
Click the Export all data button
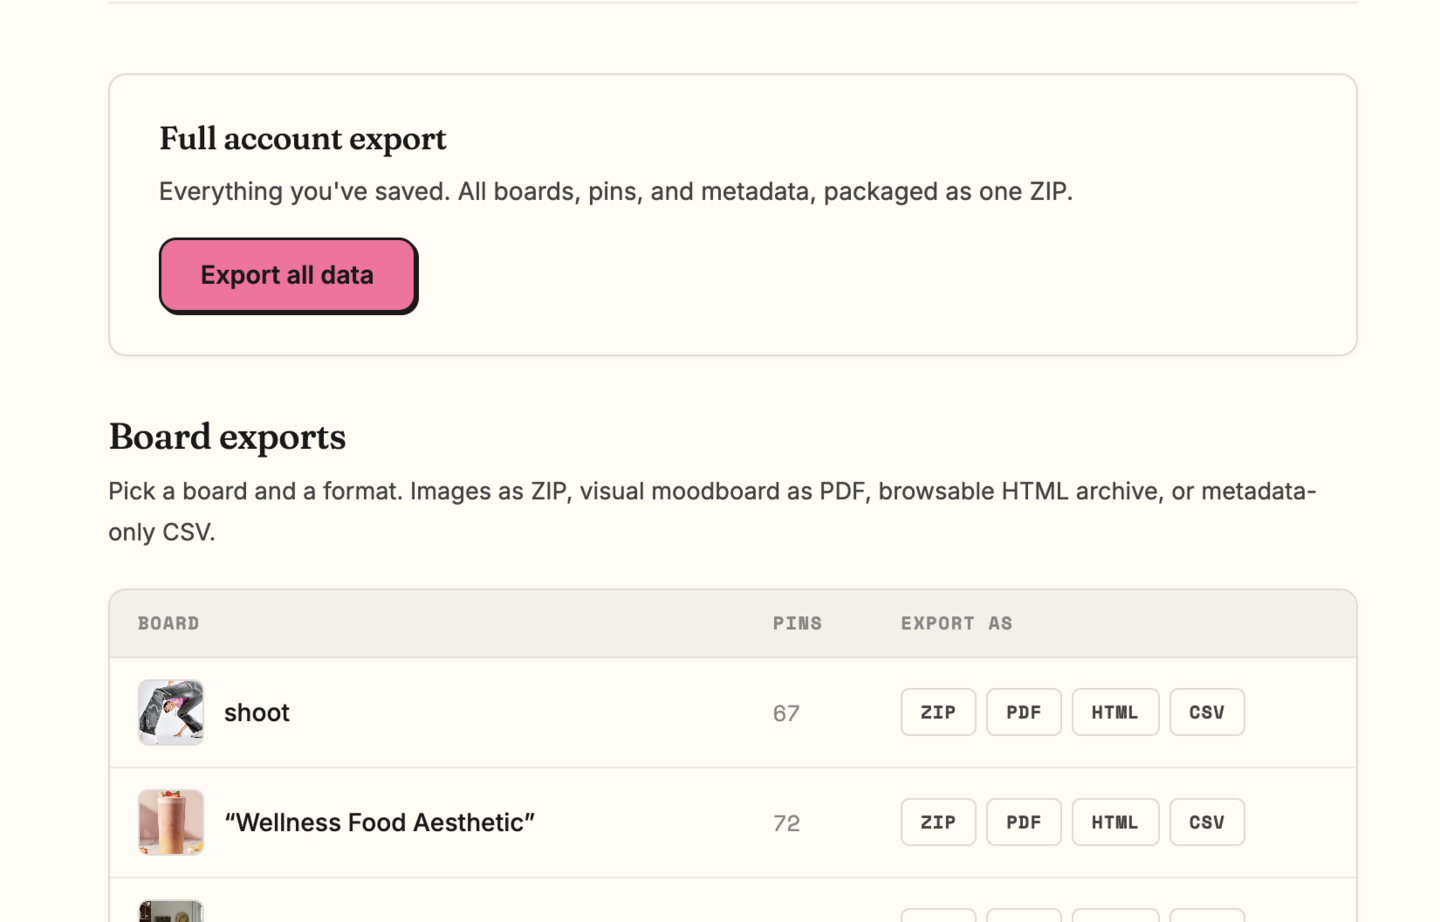tap(287, 275)
